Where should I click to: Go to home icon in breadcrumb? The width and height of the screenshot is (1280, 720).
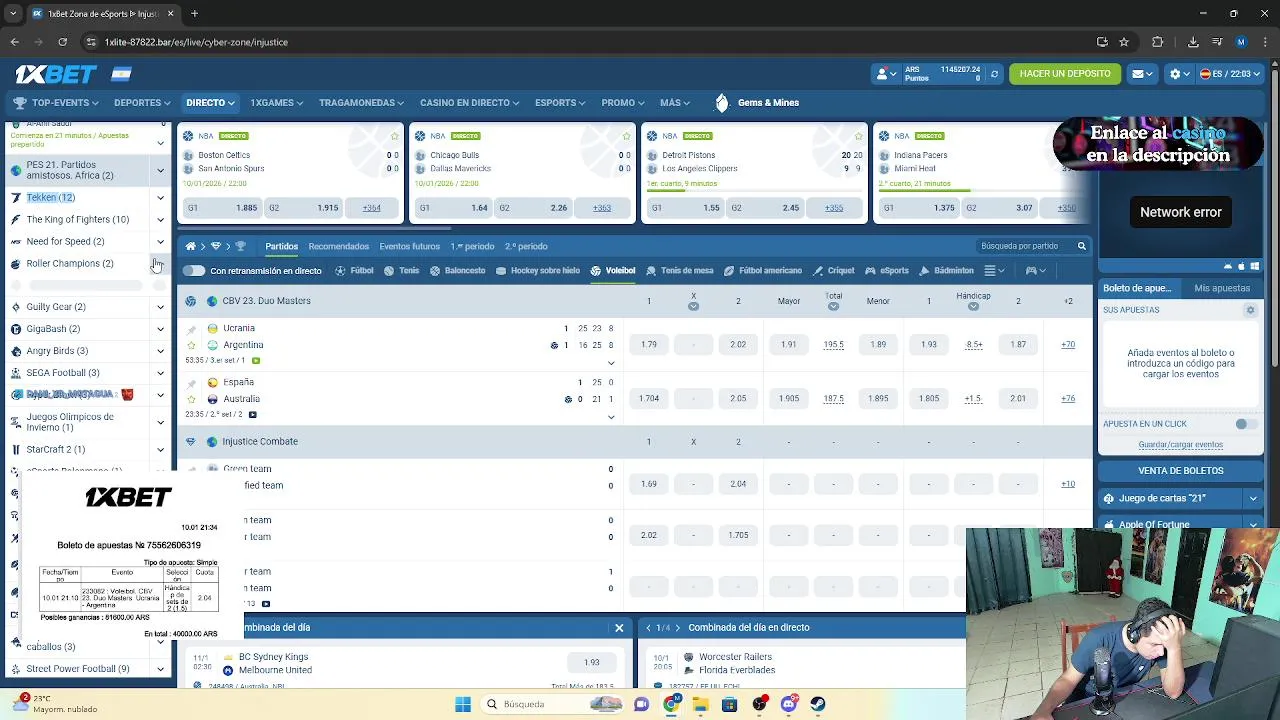coord(190,246)
